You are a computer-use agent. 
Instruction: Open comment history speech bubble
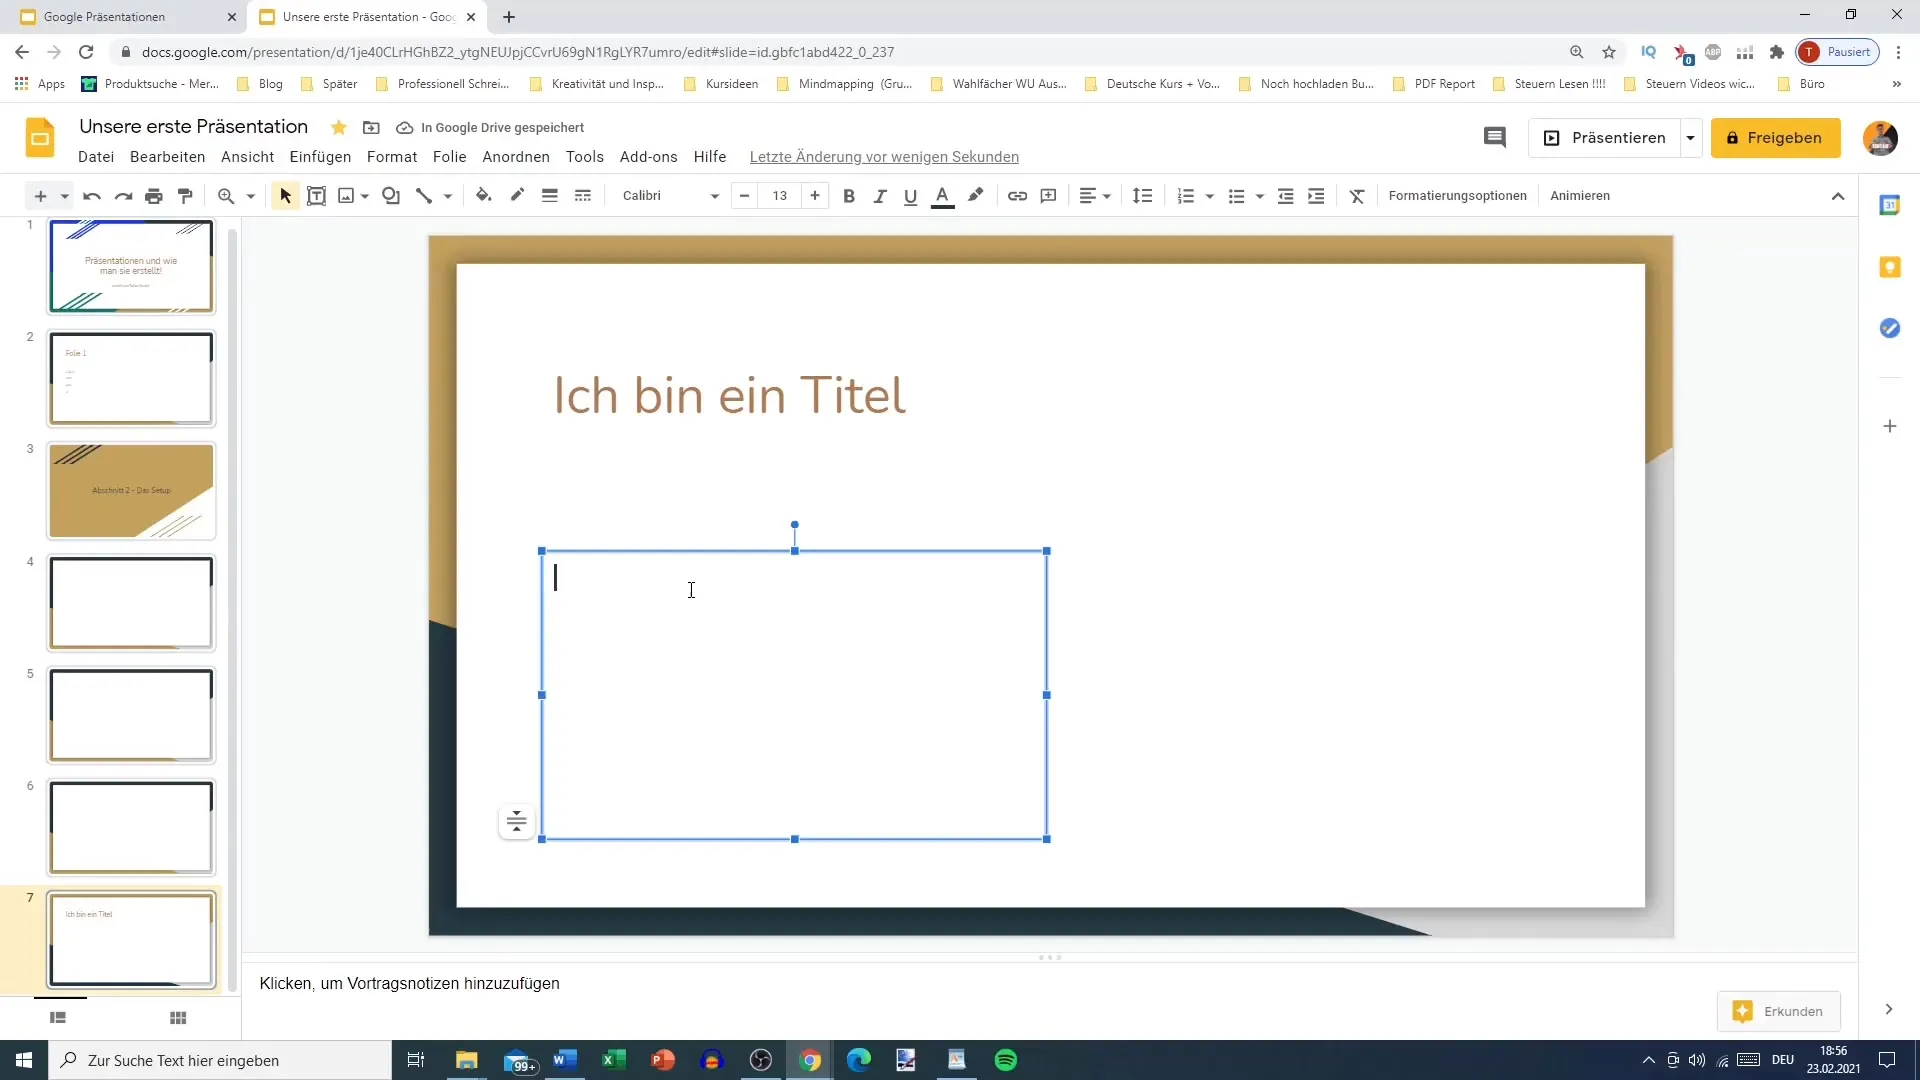[1495, 138]
